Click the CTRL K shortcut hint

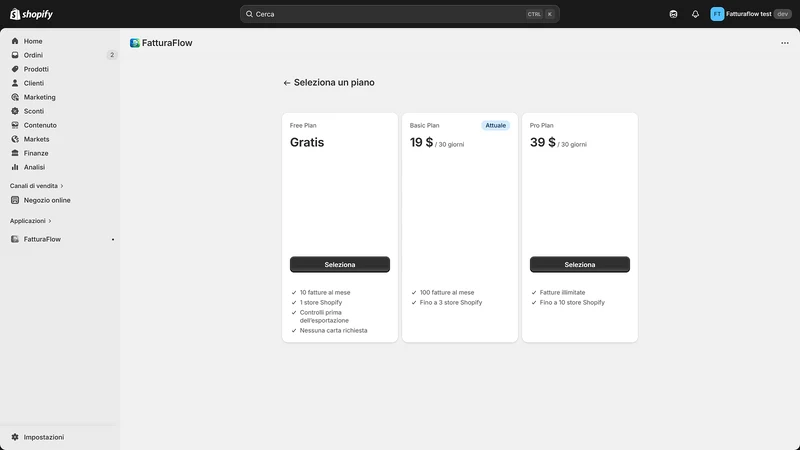tap(540, 14)
